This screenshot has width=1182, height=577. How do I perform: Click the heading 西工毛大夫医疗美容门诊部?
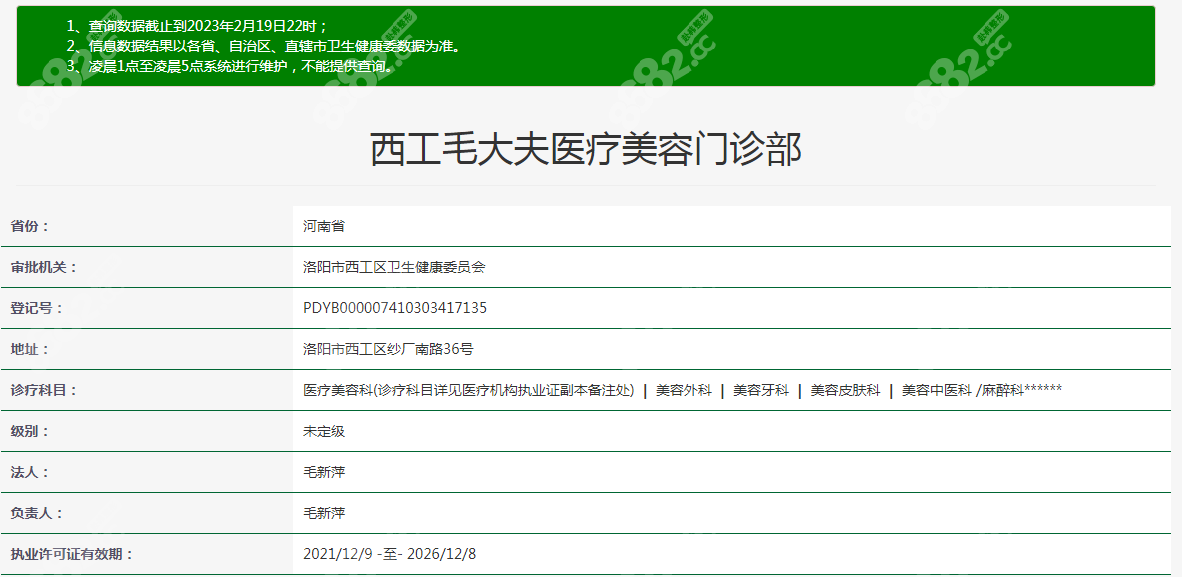pyautogui.click(x=585, y=149)
